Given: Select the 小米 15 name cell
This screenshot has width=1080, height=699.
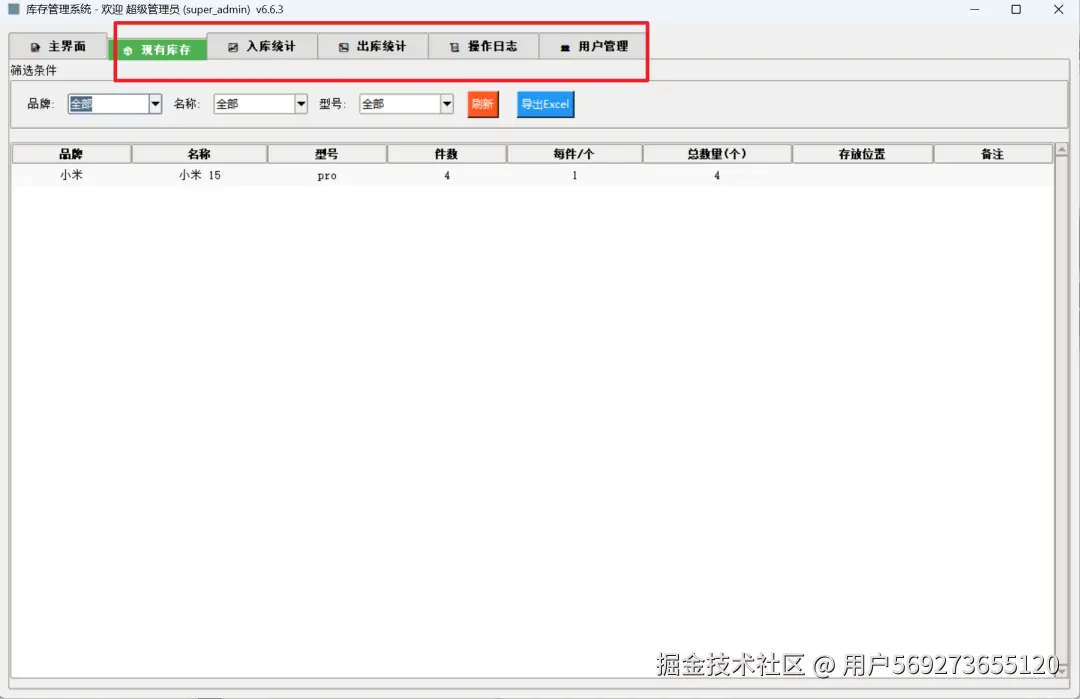Looking at the screenshot, I should point(199,175).
